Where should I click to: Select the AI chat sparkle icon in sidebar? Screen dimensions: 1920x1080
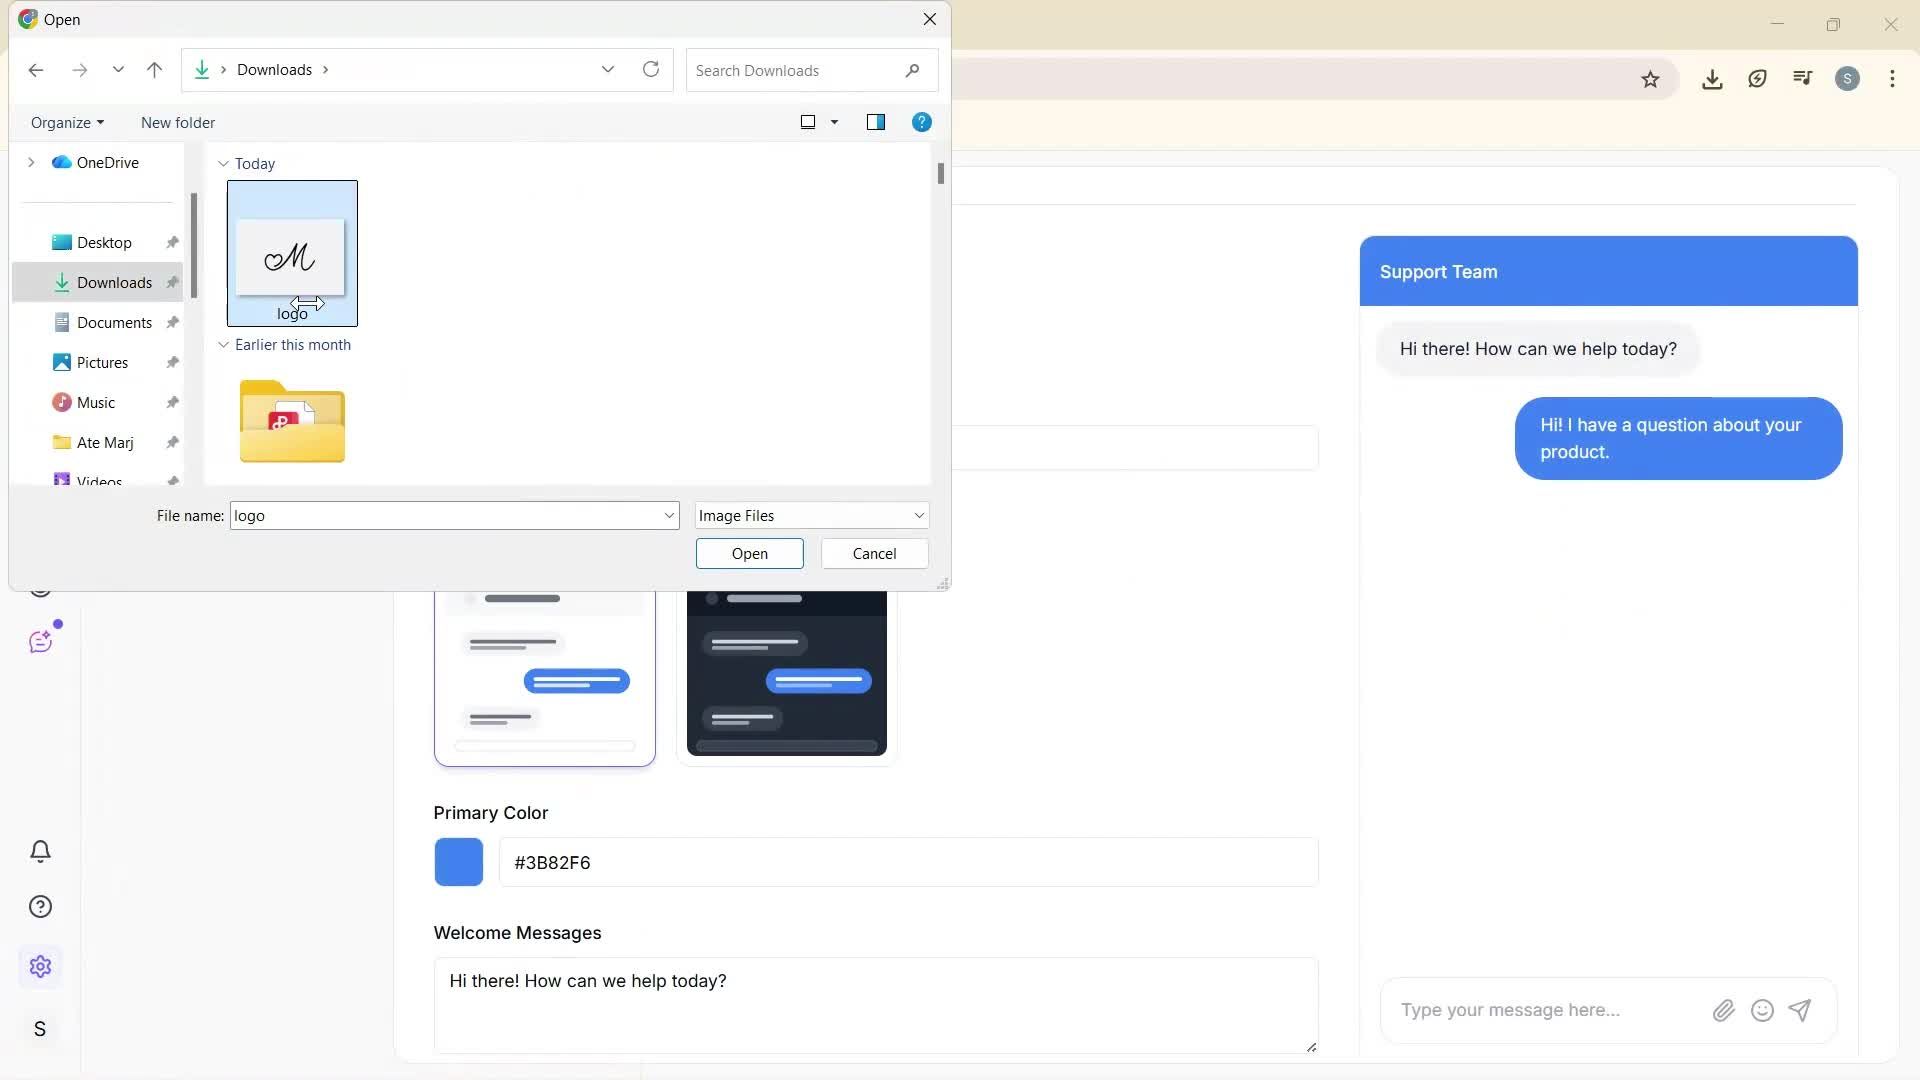(40, 640)
